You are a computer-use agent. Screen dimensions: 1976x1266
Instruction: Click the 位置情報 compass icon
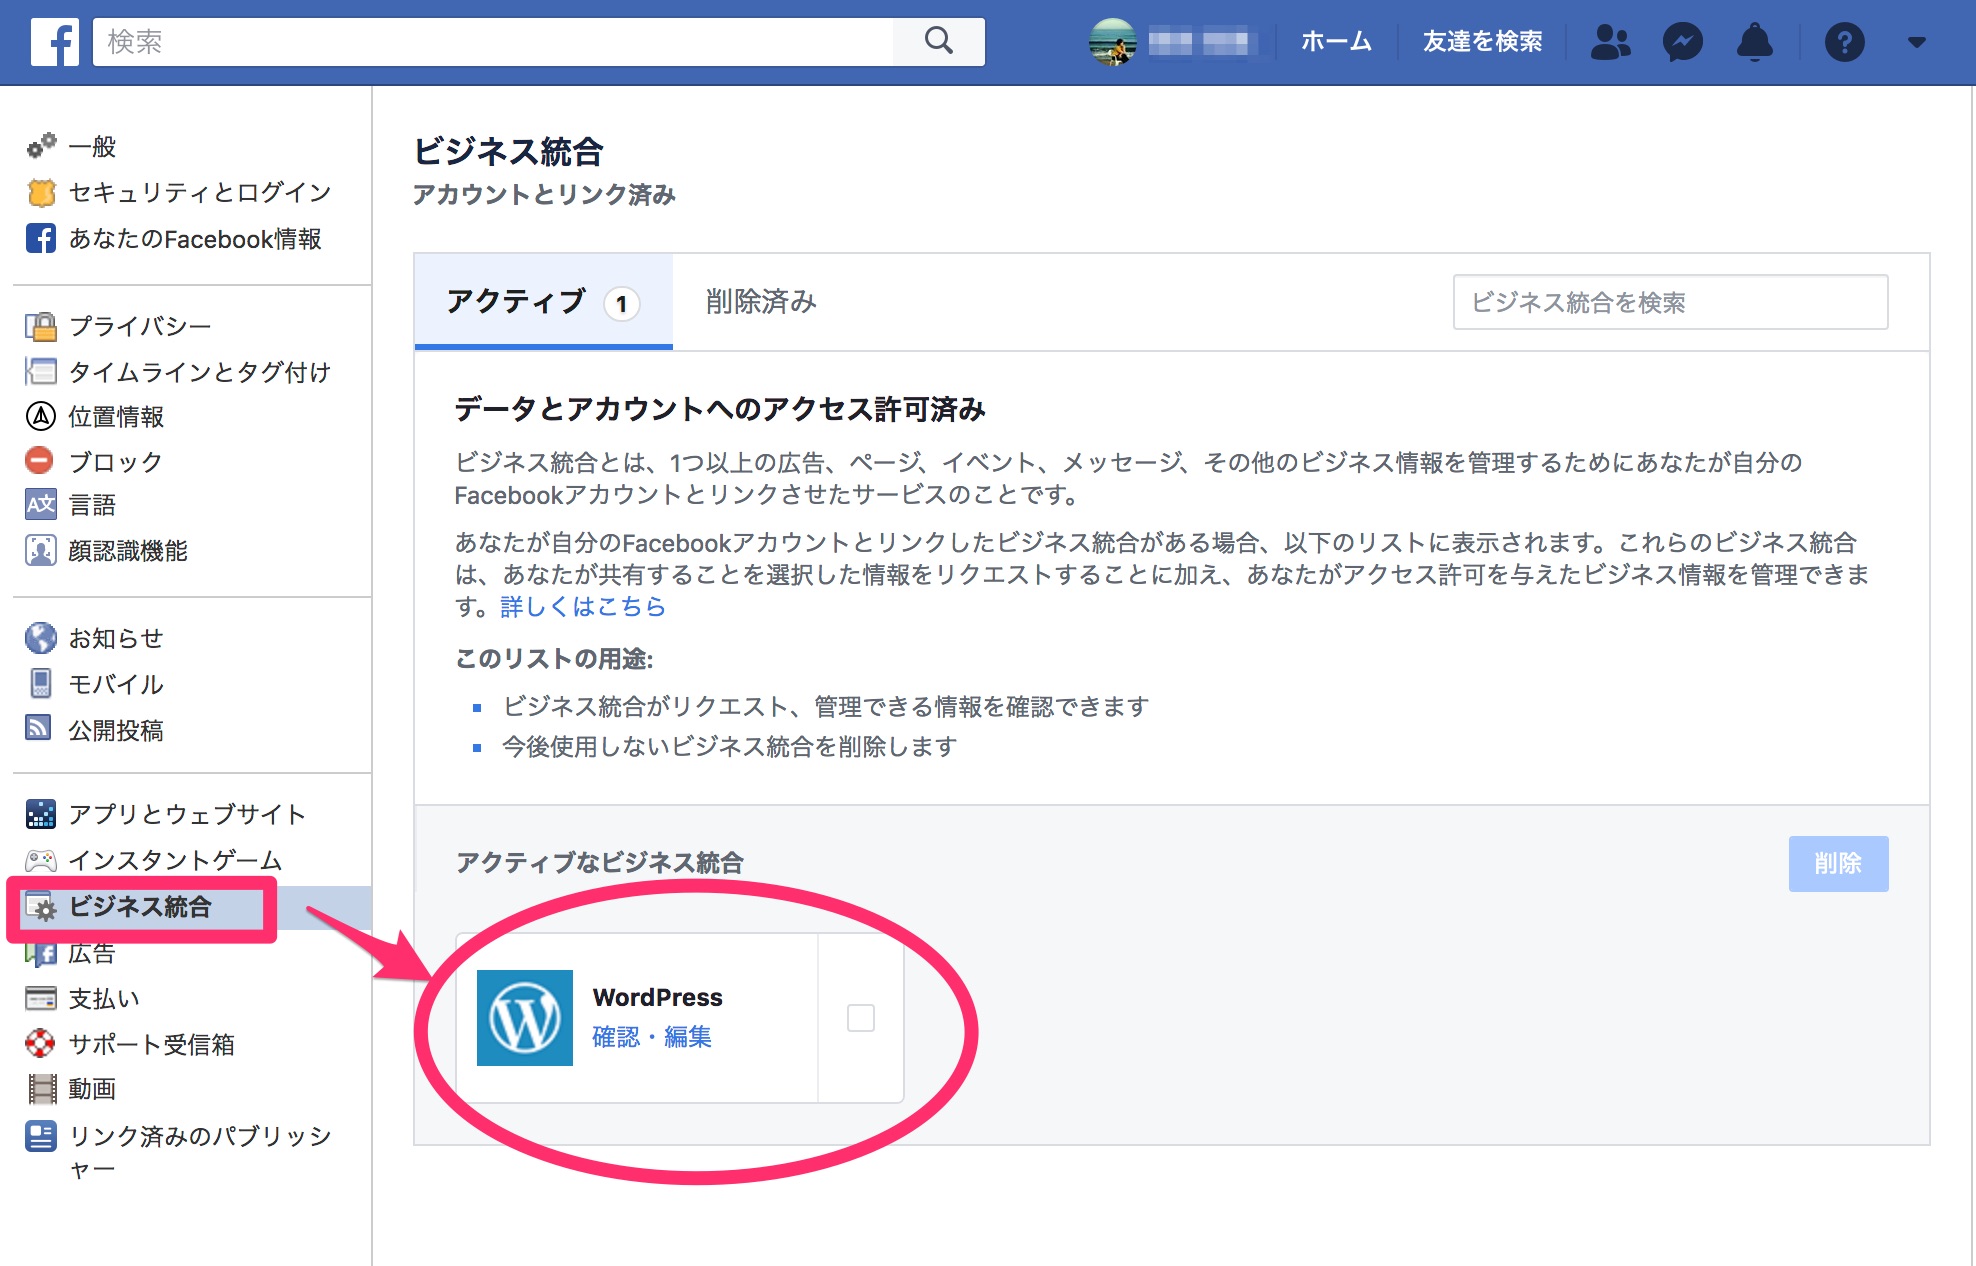pos(40,416)
